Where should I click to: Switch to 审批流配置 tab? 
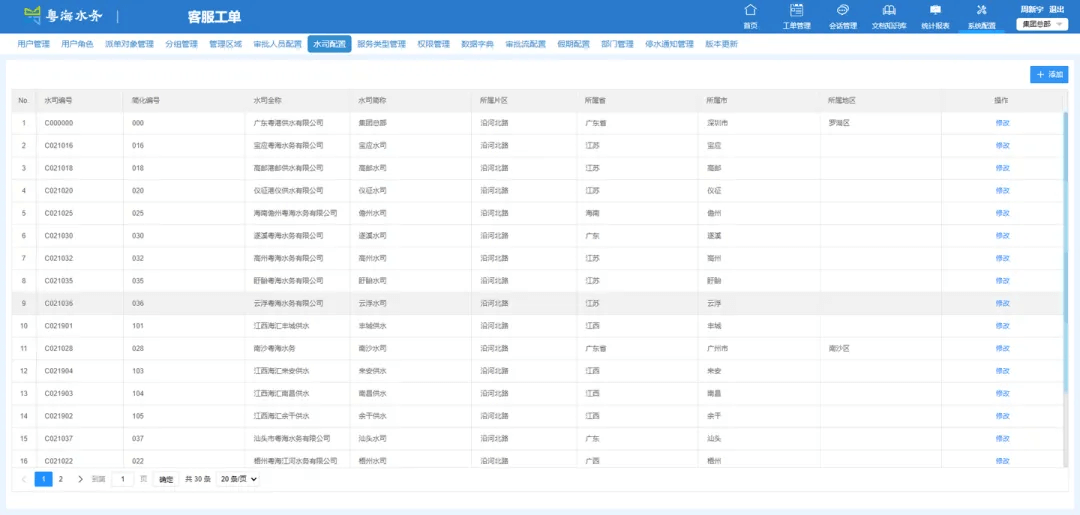[526, 44]
